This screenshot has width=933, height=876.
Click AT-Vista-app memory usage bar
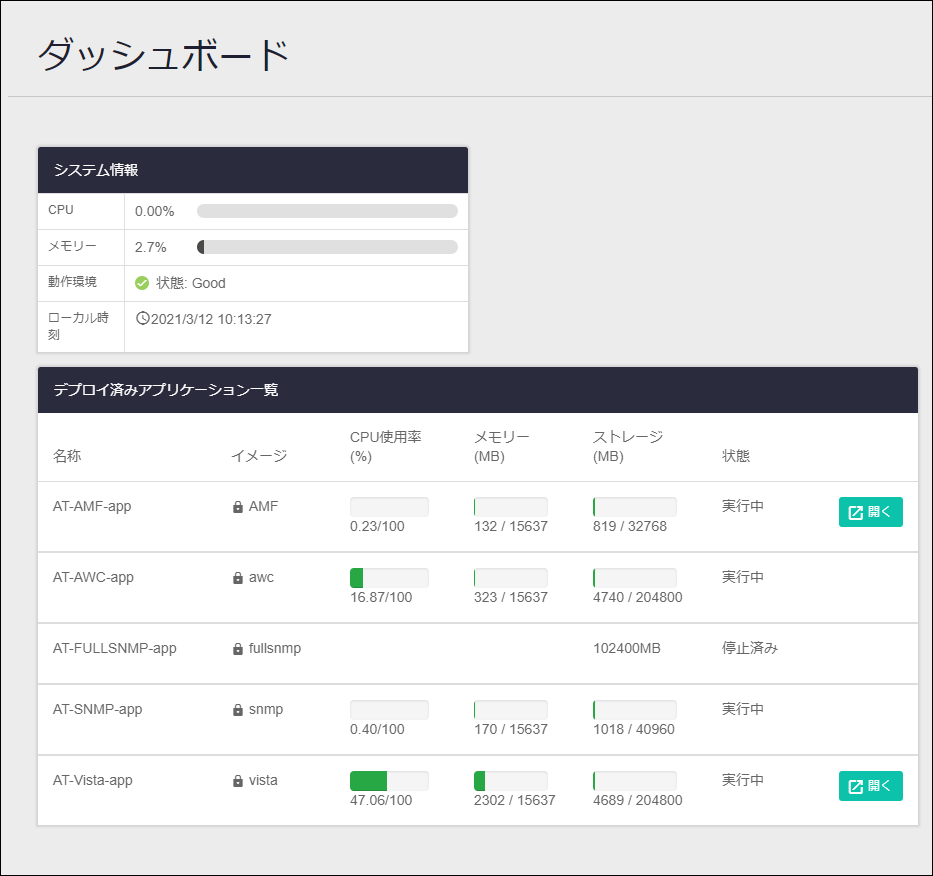pos(511,781)
